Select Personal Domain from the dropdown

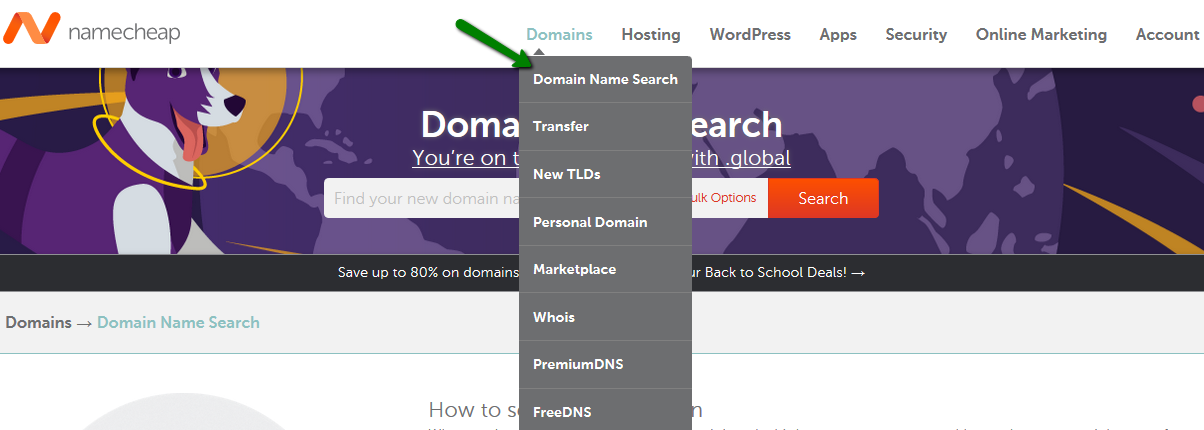tap(605, 222)
